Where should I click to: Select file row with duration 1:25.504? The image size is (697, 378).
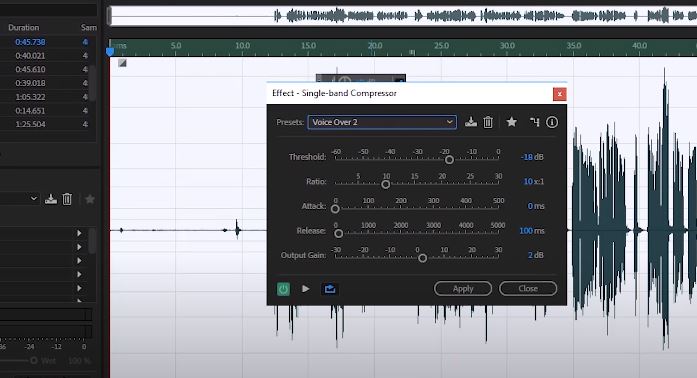coord(48,124)
